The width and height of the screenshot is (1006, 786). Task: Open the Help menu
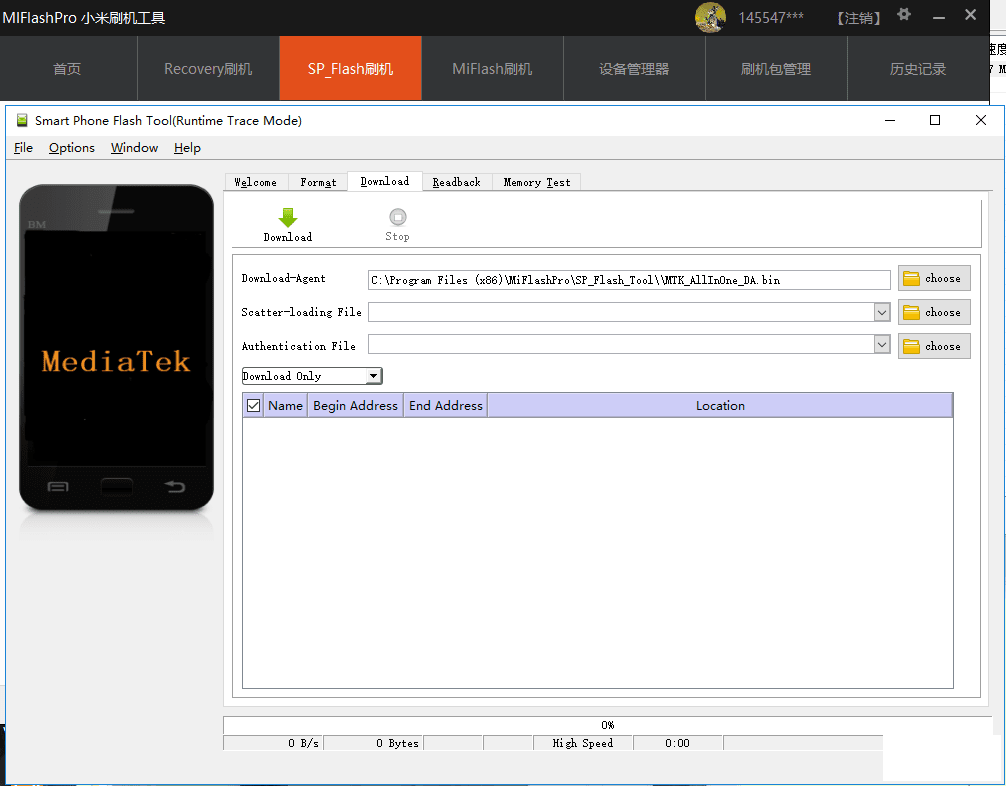187,148
